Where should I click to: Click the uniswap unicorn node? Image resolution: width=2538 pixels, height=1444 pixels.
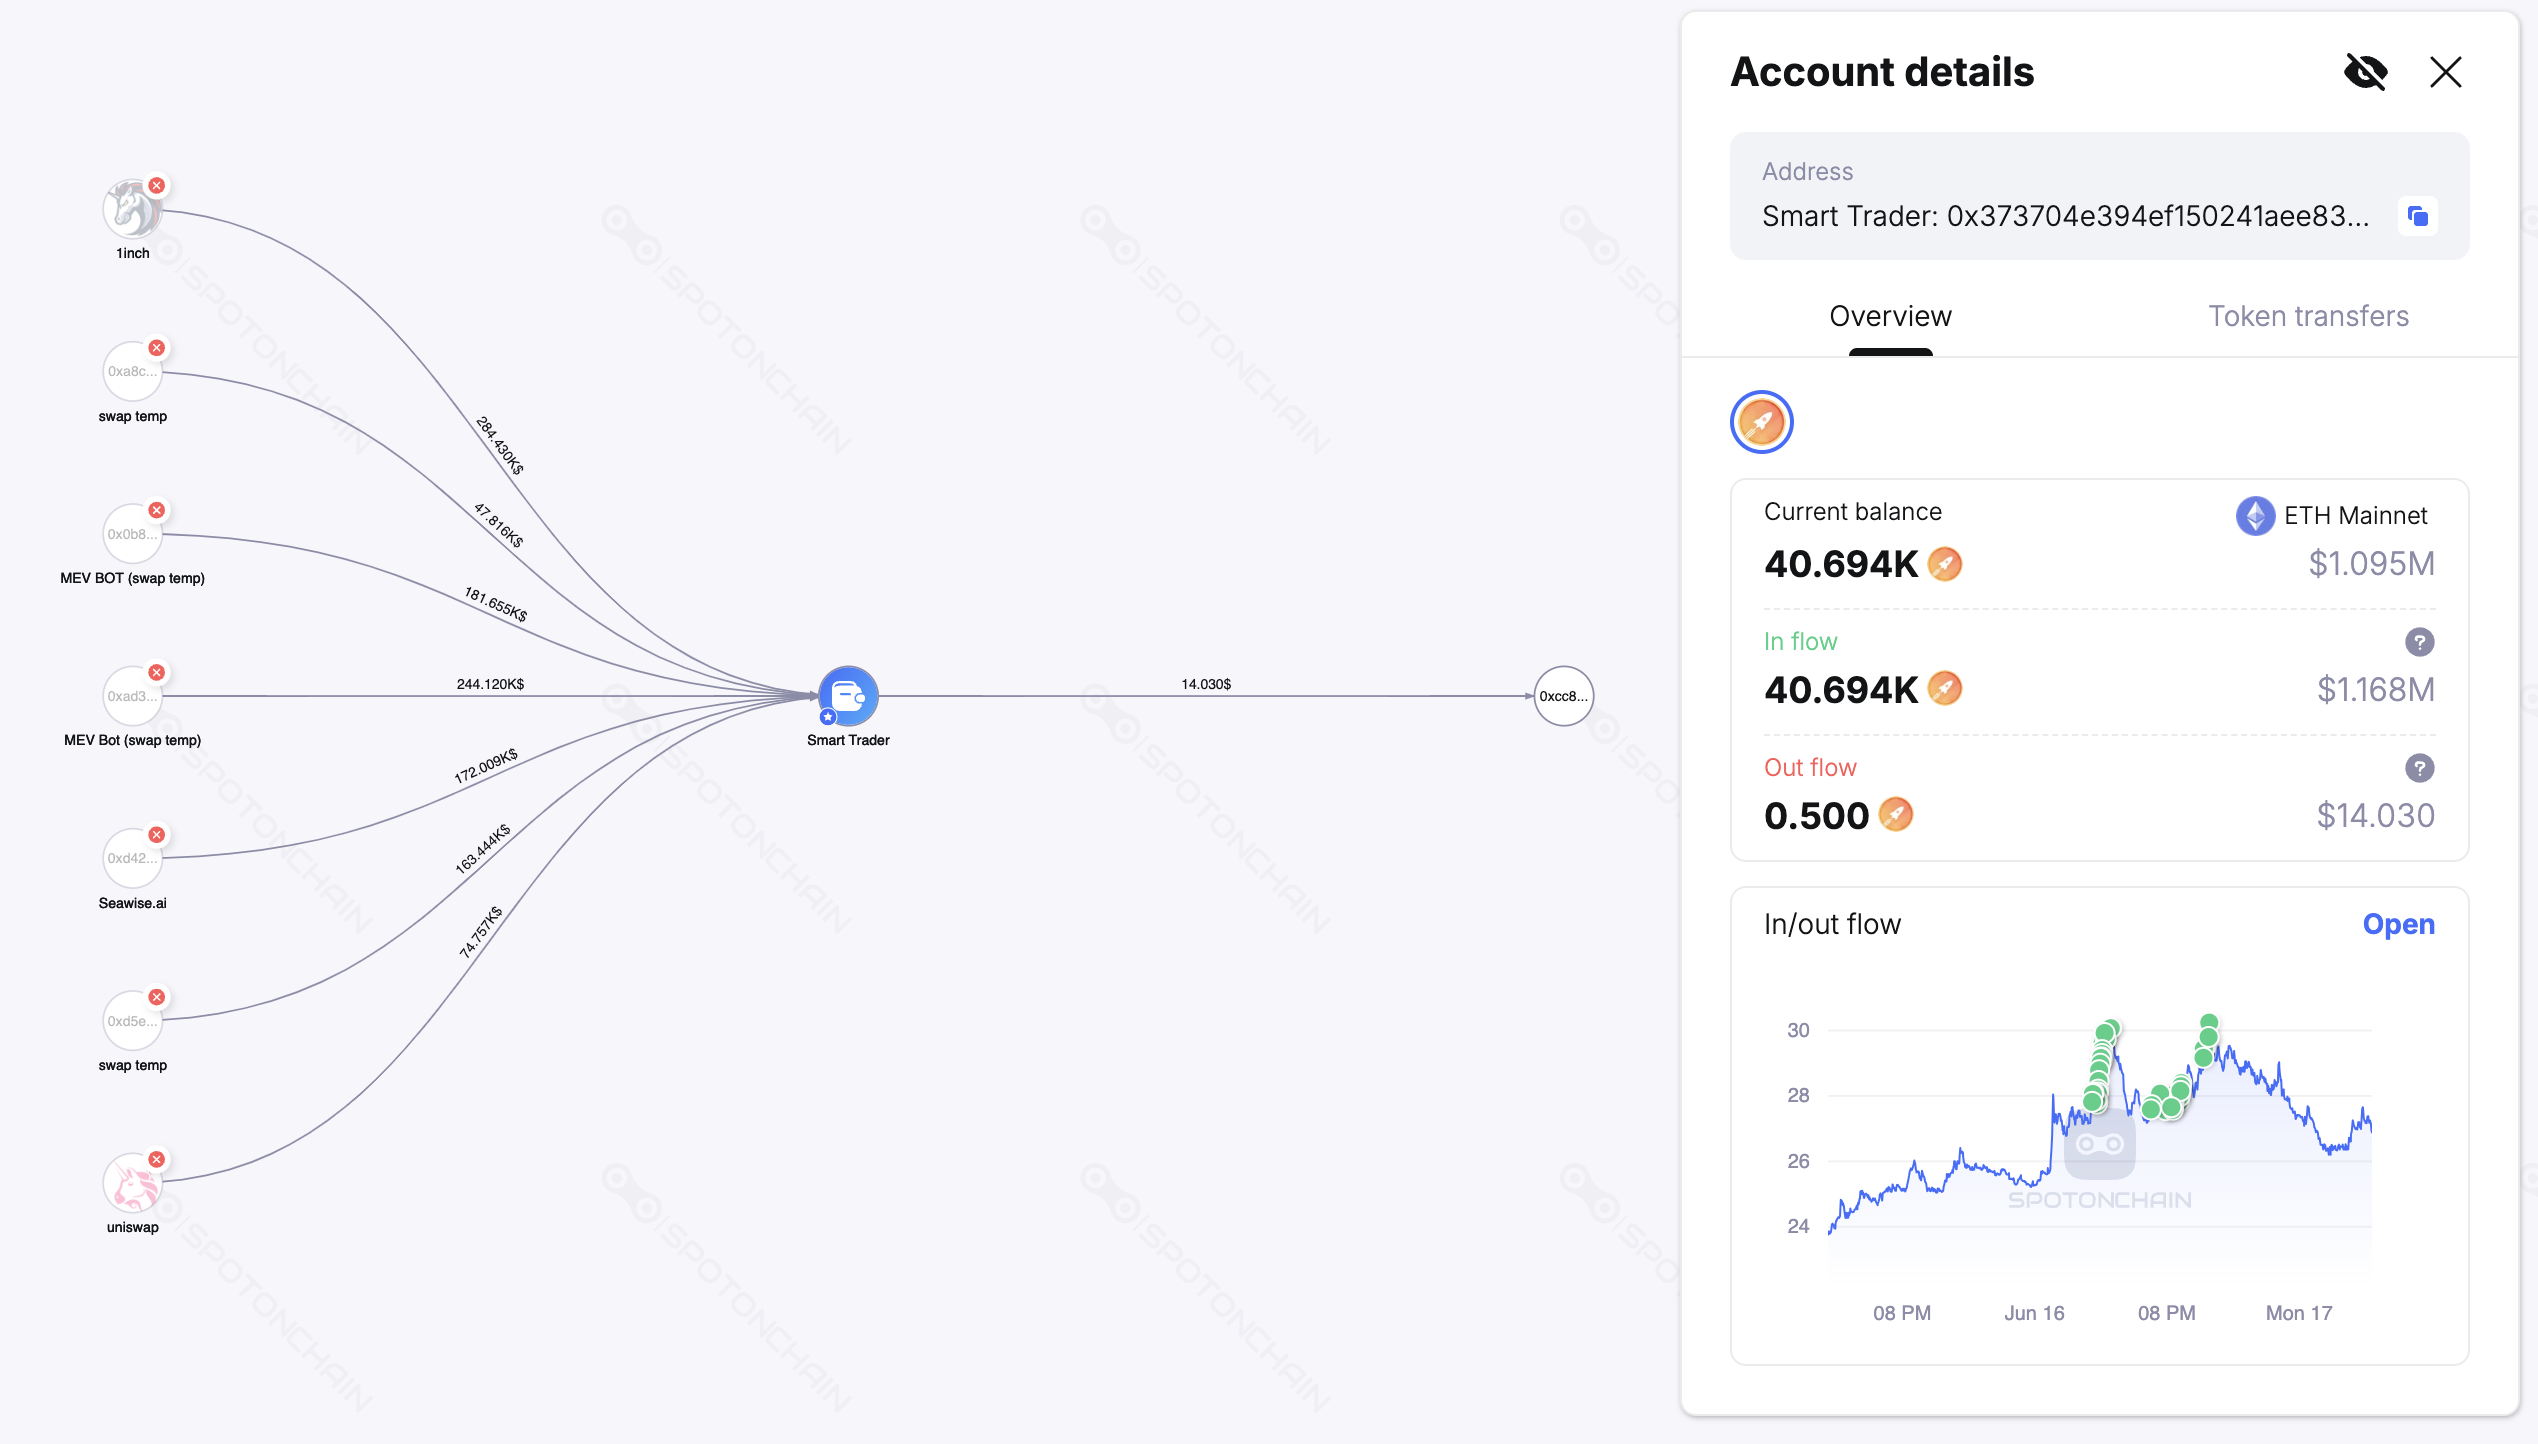pos(132,1183)
